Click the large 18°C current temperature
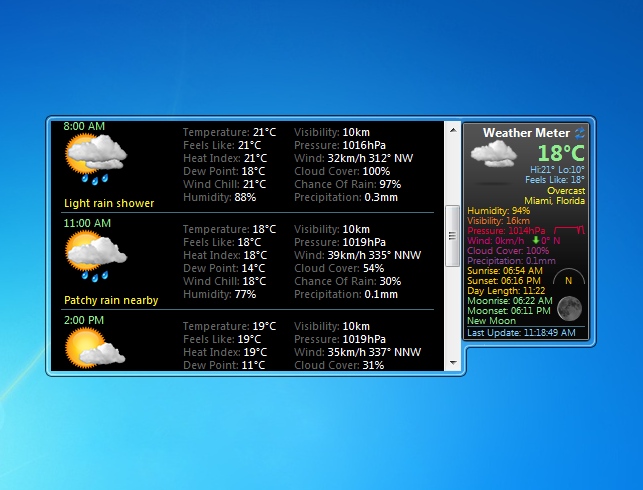The width and height of the screenshot is (643, 490). click(561, 153)
